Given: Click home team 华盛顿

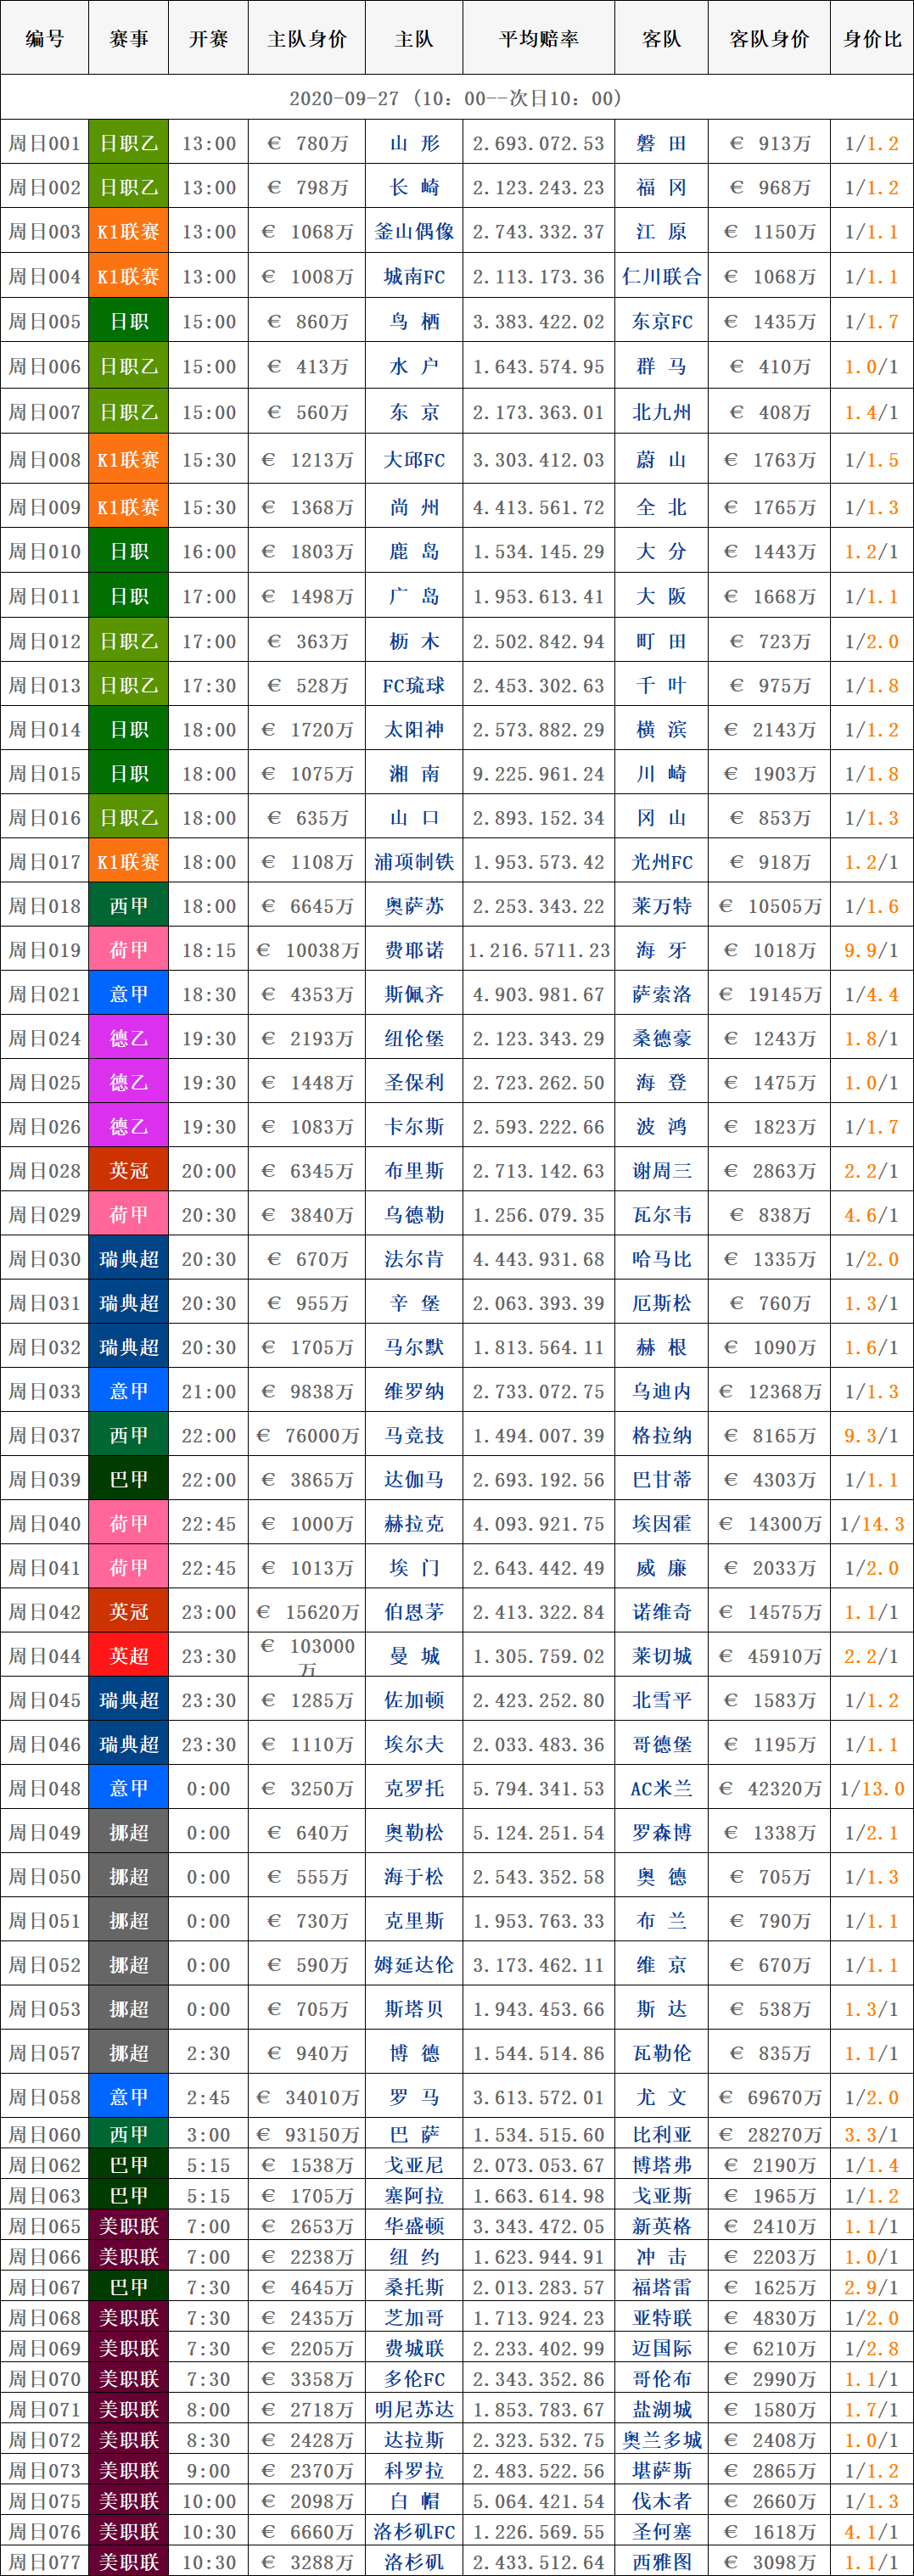Looking at the screenshot, I should point(414,2226).
